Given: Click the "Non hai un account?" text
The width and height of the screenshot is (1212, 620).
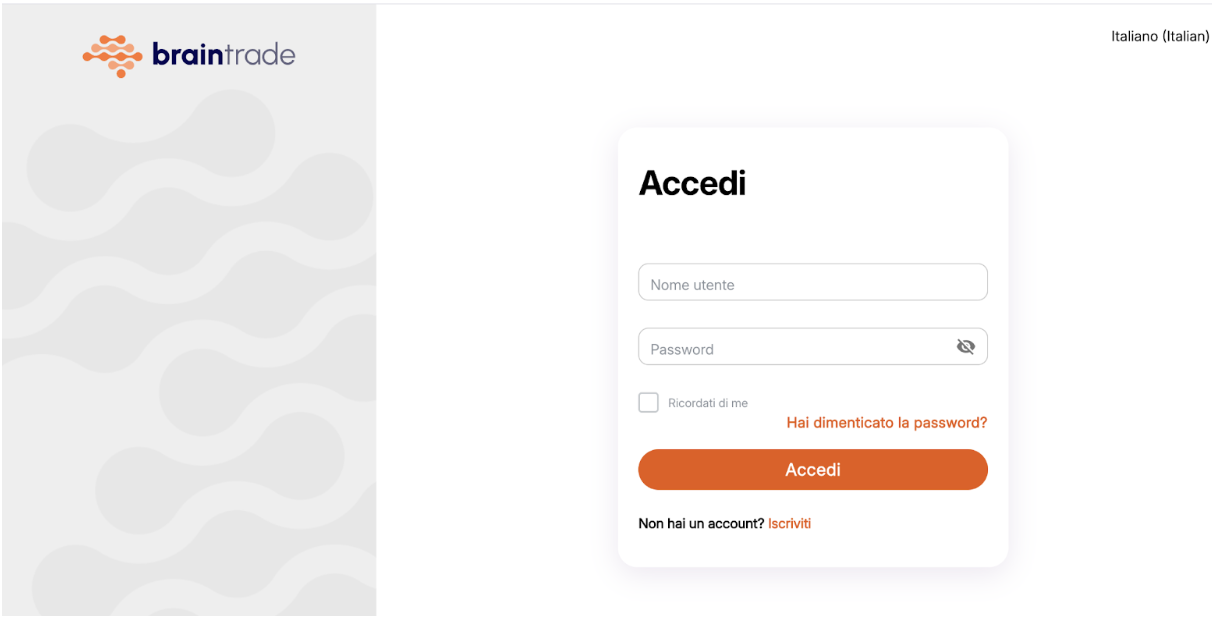Looking at the screenshot, I should pyautogui.click(x=701, y=523).
